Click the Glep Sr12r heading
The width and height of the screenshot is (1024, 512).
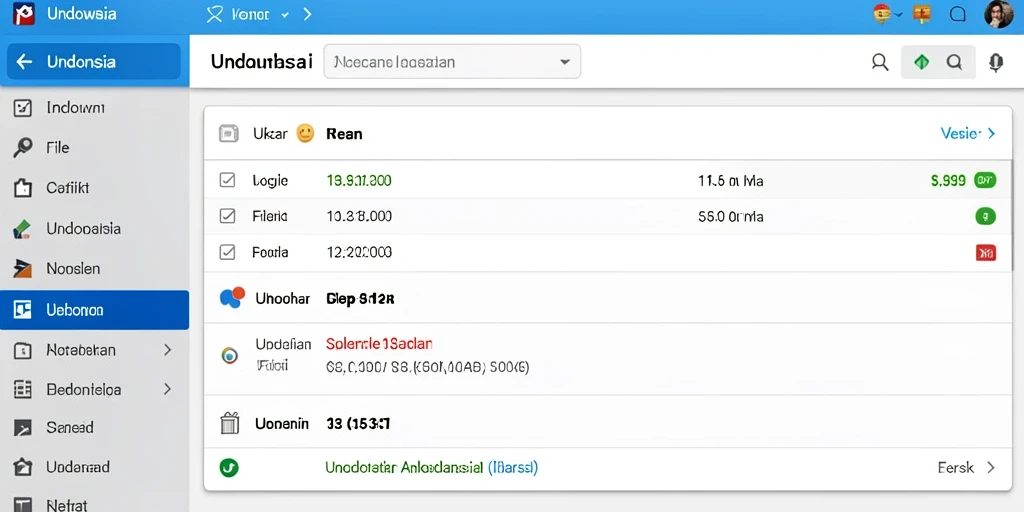360,299
